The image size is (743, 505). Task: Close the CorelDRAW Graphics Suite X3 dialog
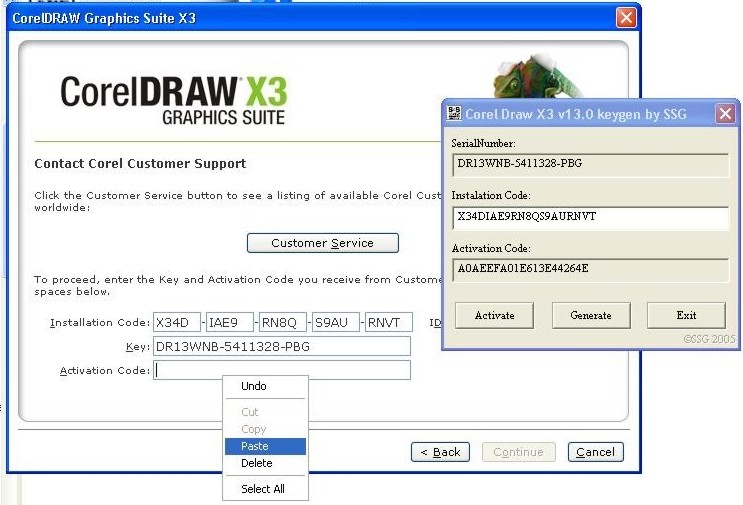point(626,18)
